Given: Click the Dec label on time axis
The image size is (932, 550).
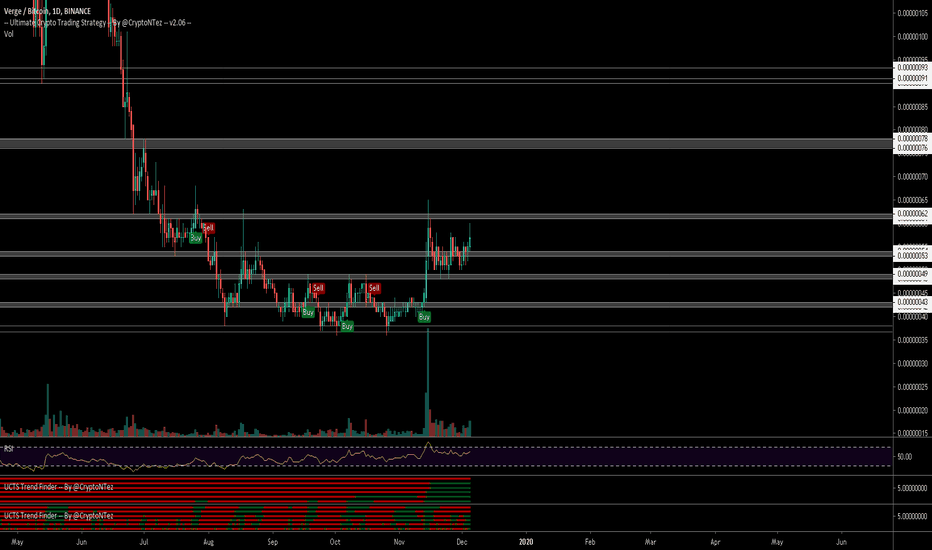Looking at the screenshot, I should coord(462,542).
